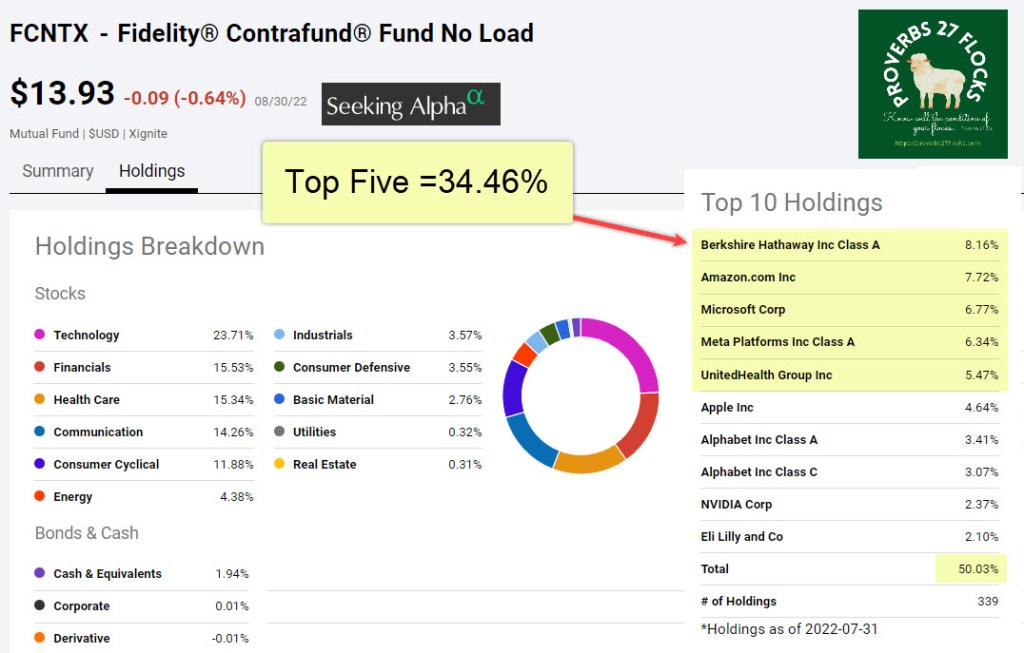Click the Seeking Alpha logo

(x=411, y=104)
